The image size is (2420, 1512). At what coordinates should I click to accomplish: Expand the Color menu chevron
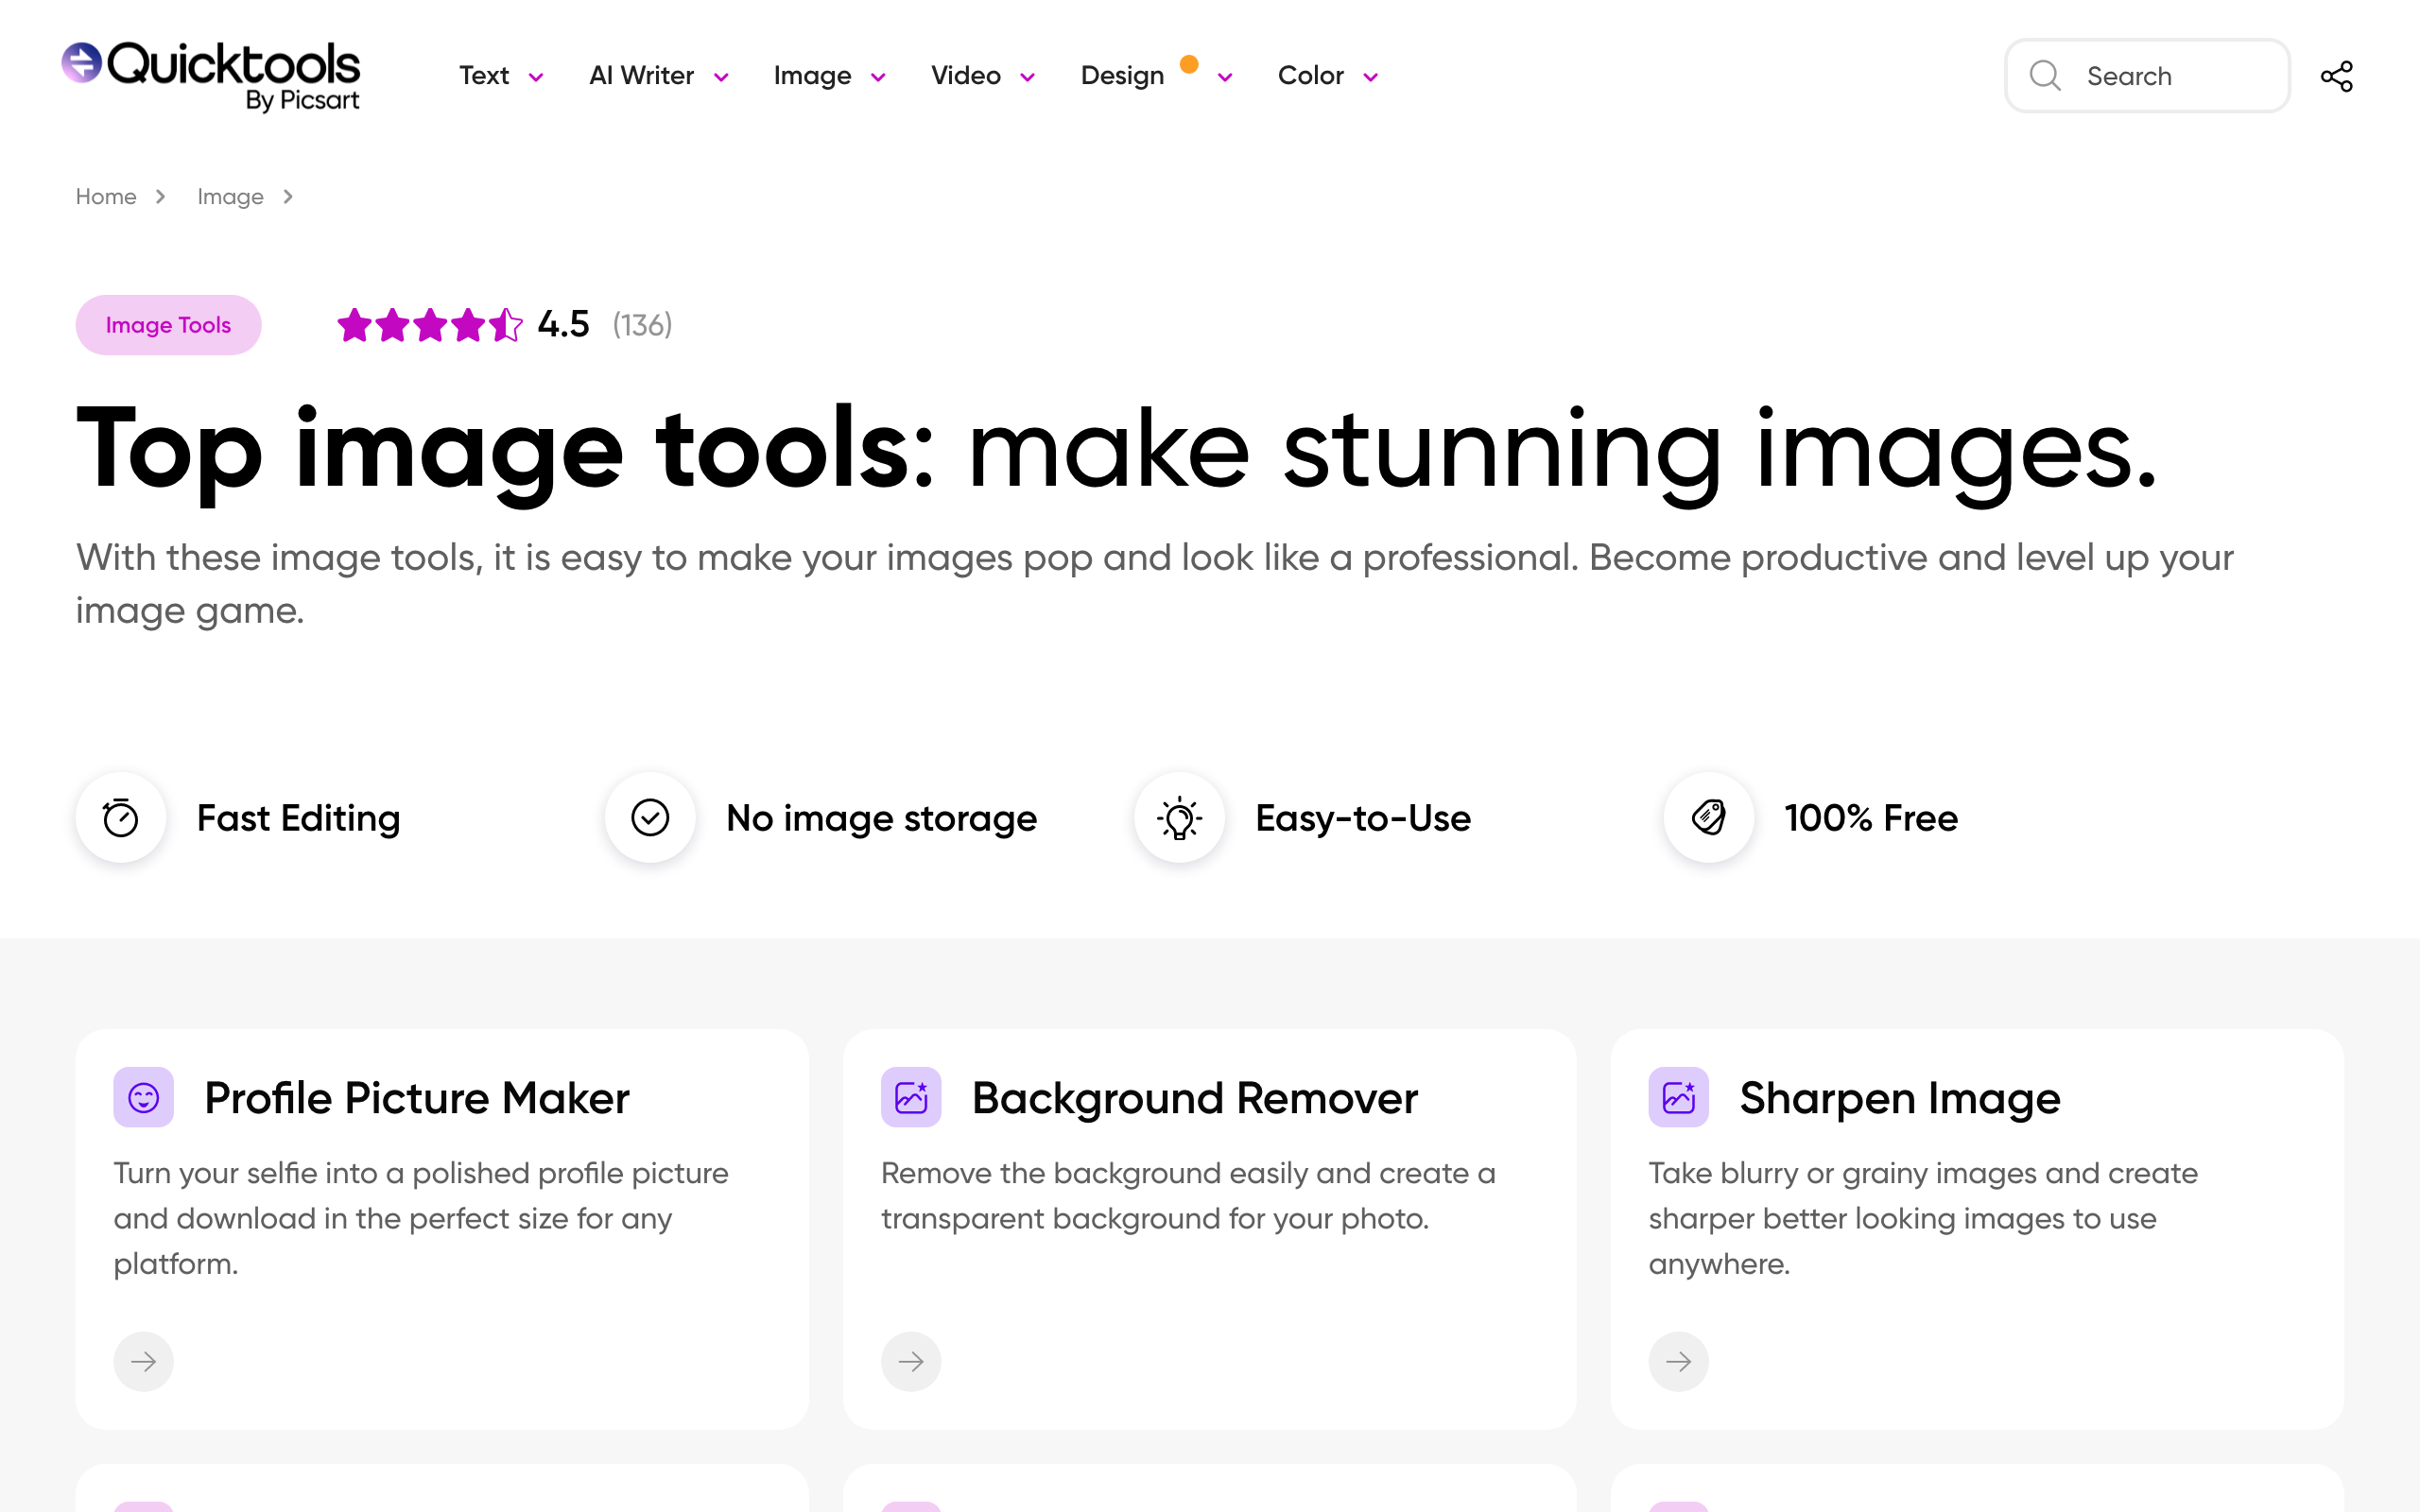pos(1371,77)
